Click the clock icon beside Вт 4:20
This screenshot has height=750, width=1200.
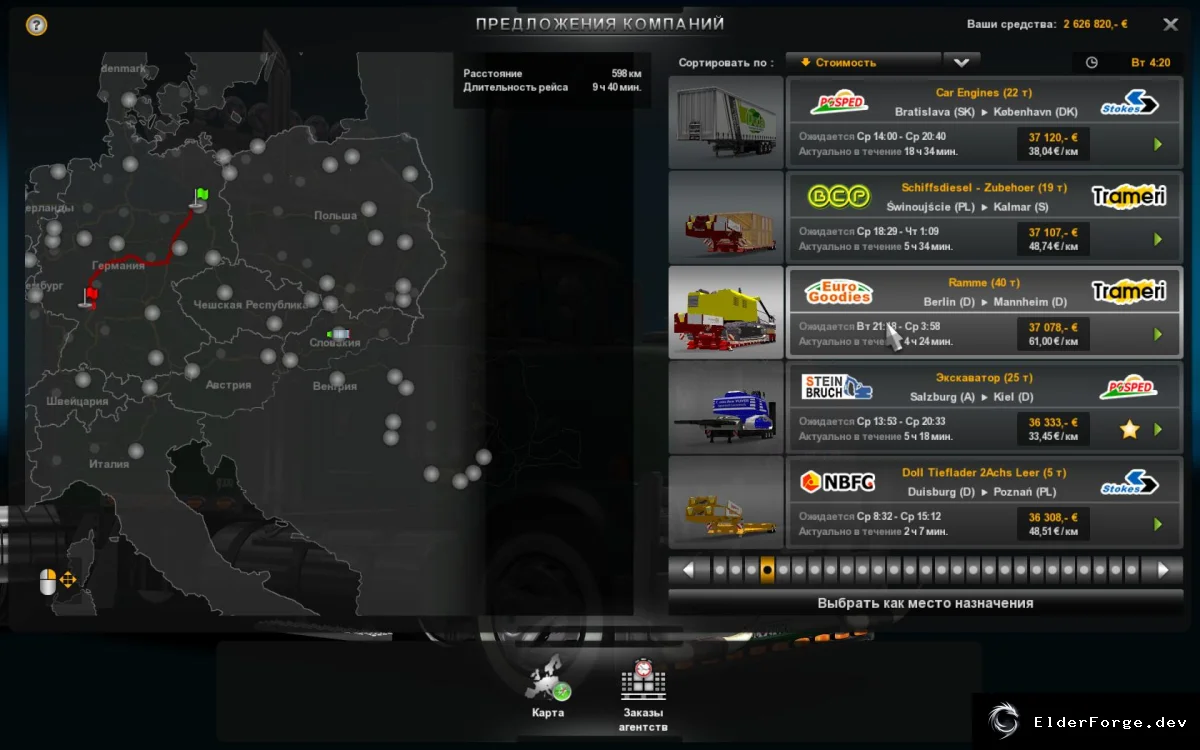coord(1092,62)
